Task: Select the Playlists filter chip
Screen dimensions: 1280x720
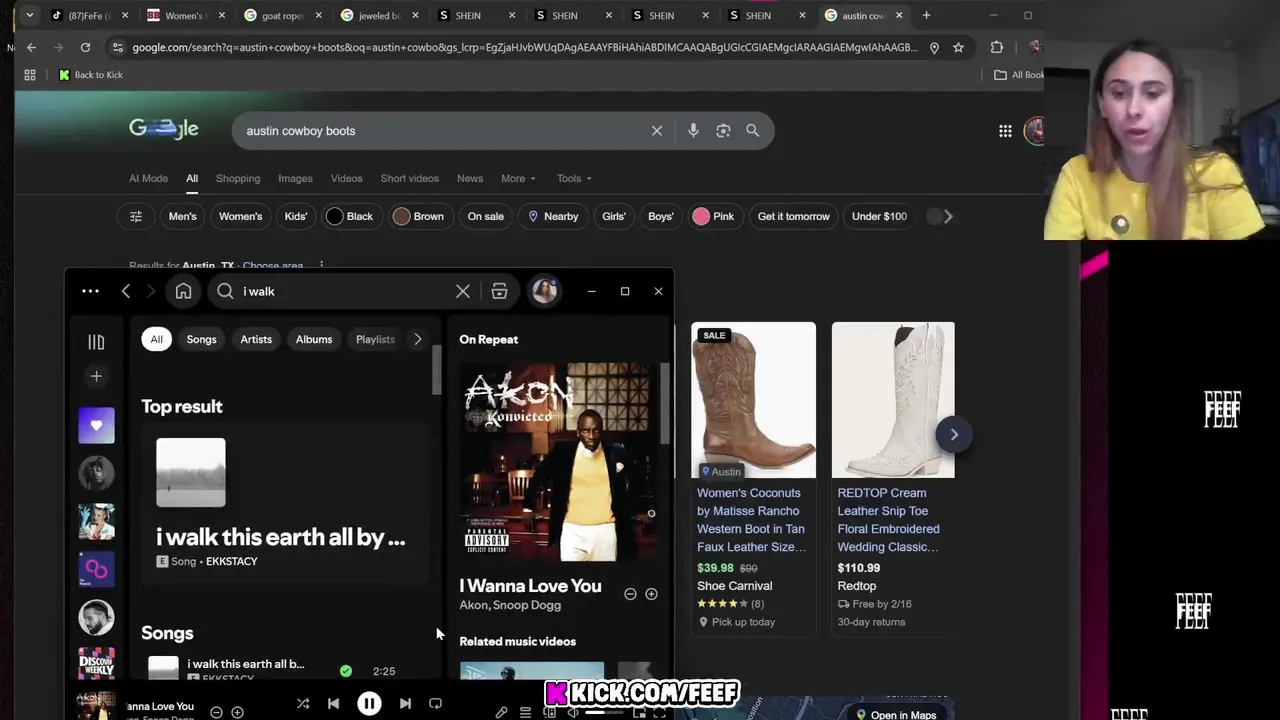Action: pos(375,339)
